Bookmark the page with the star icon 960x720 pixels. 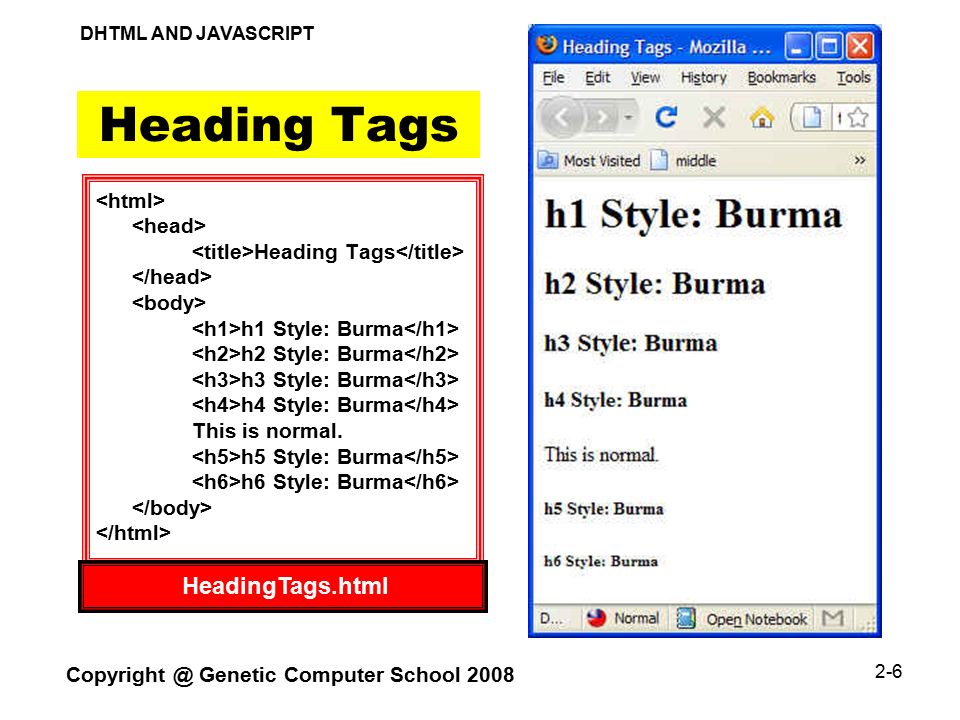[858, 117]
